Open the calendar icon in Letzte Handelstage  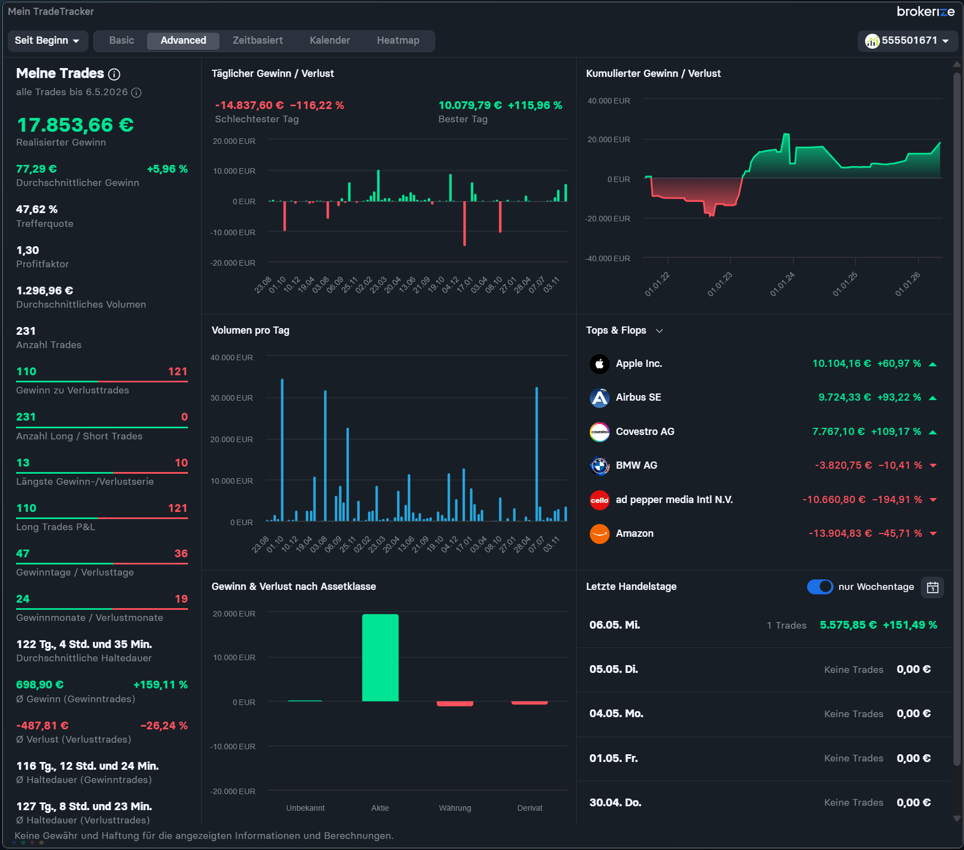coord(932,587)
